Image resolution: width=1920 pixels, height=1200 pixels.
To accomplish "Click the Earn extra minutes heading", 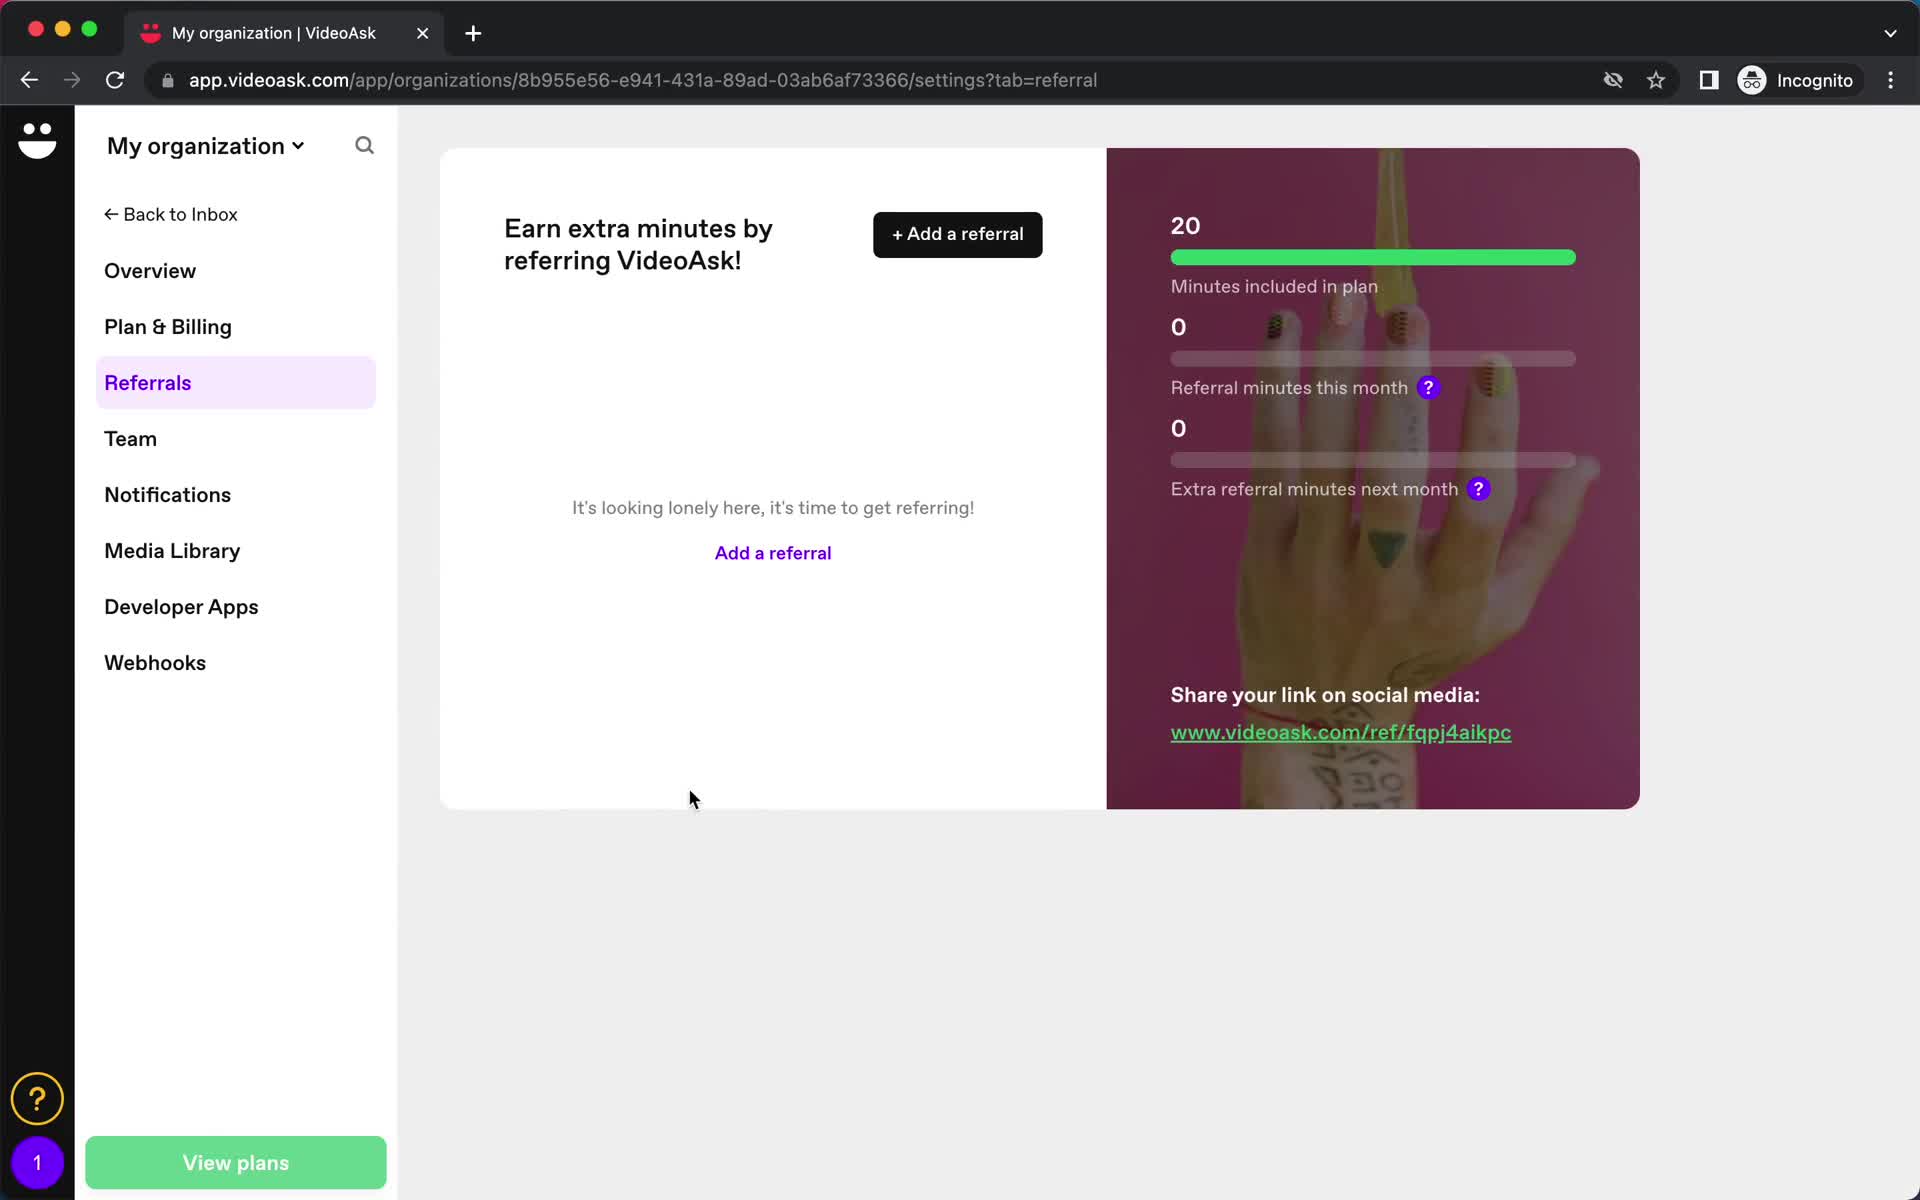I will point(638,244).
